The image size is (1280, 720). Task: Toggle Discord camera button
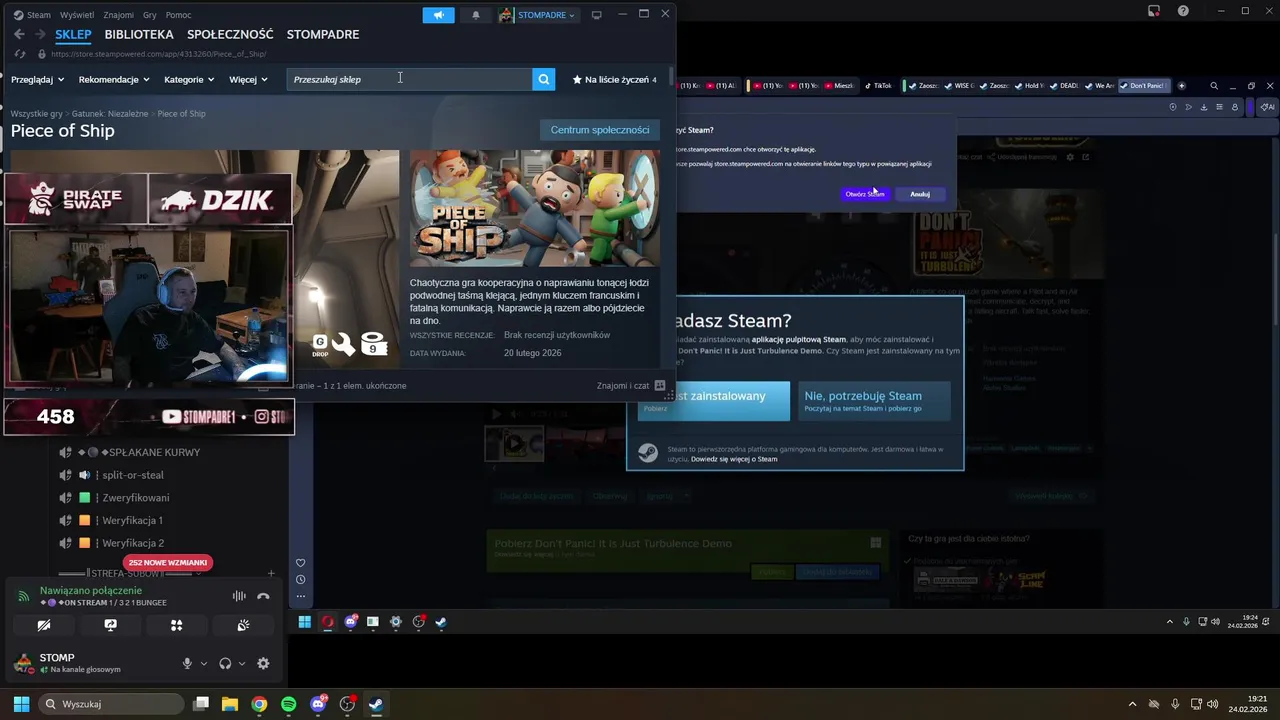[x=44, y=625]
